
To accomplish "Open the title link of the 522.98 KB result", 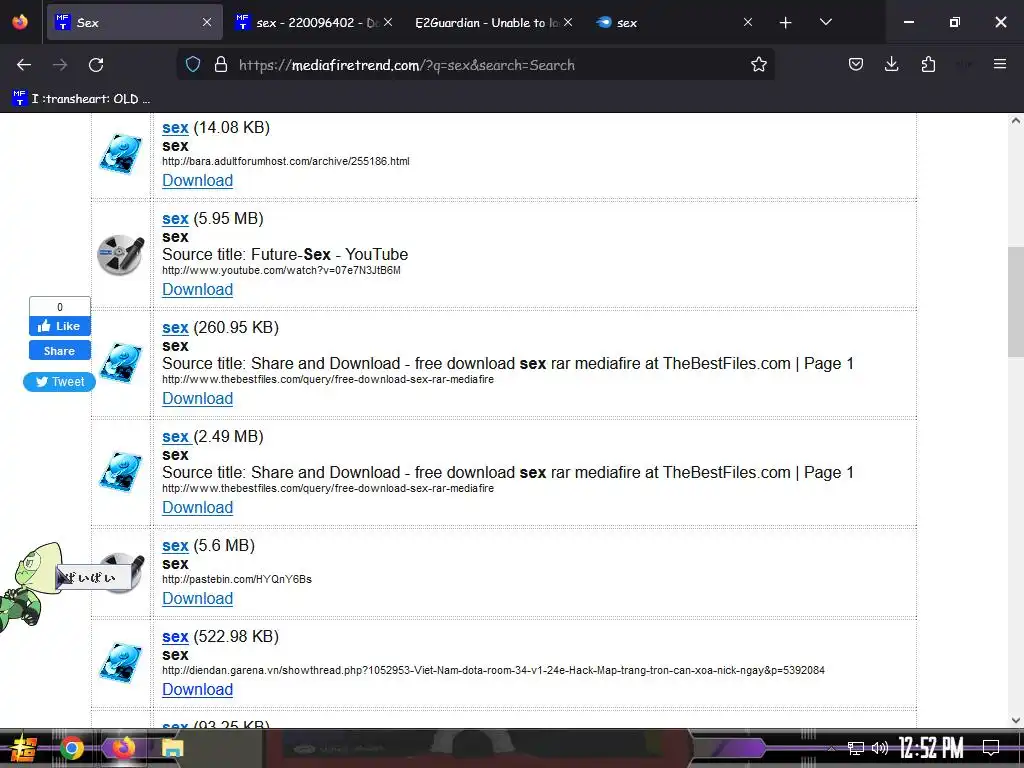I will 175,637.
